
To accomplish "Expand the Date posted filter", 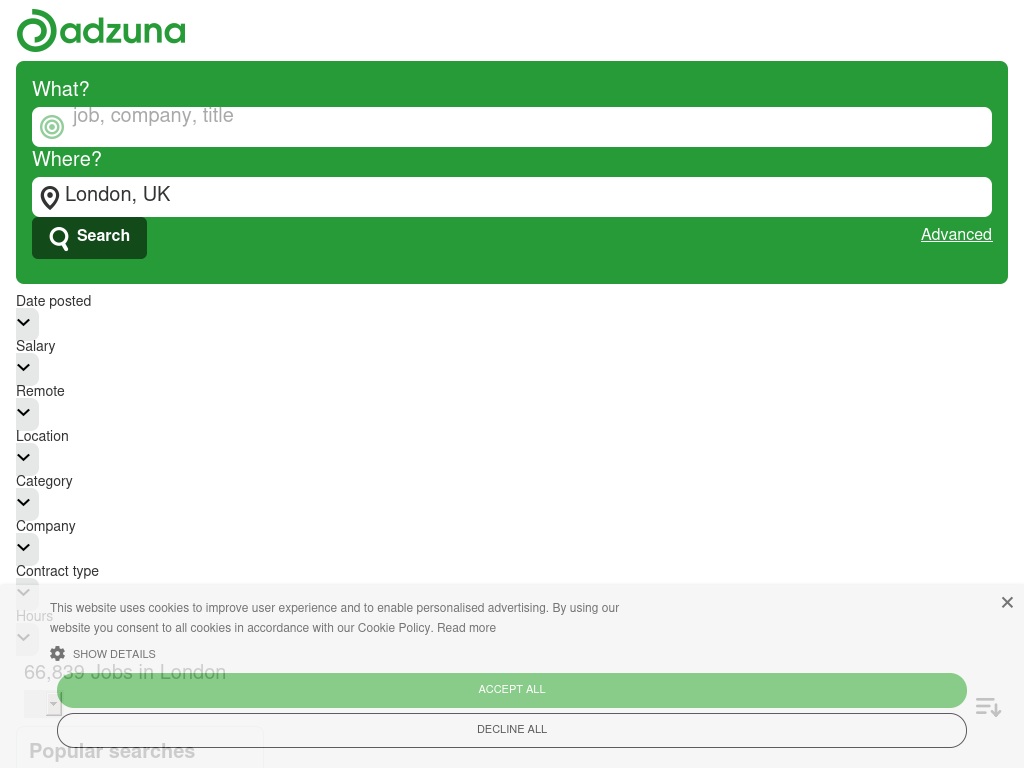I will pos(24,323).
